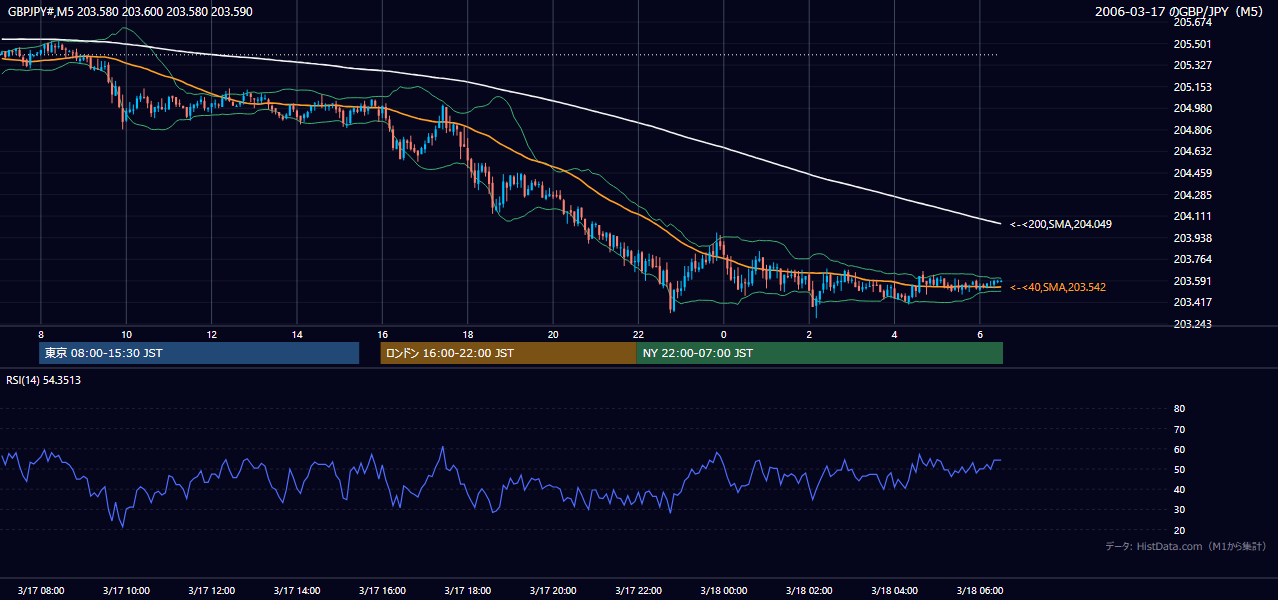
Task: Click hour tick 20 under the price chart
Action: pyautogui.click(x=553, y=334)
